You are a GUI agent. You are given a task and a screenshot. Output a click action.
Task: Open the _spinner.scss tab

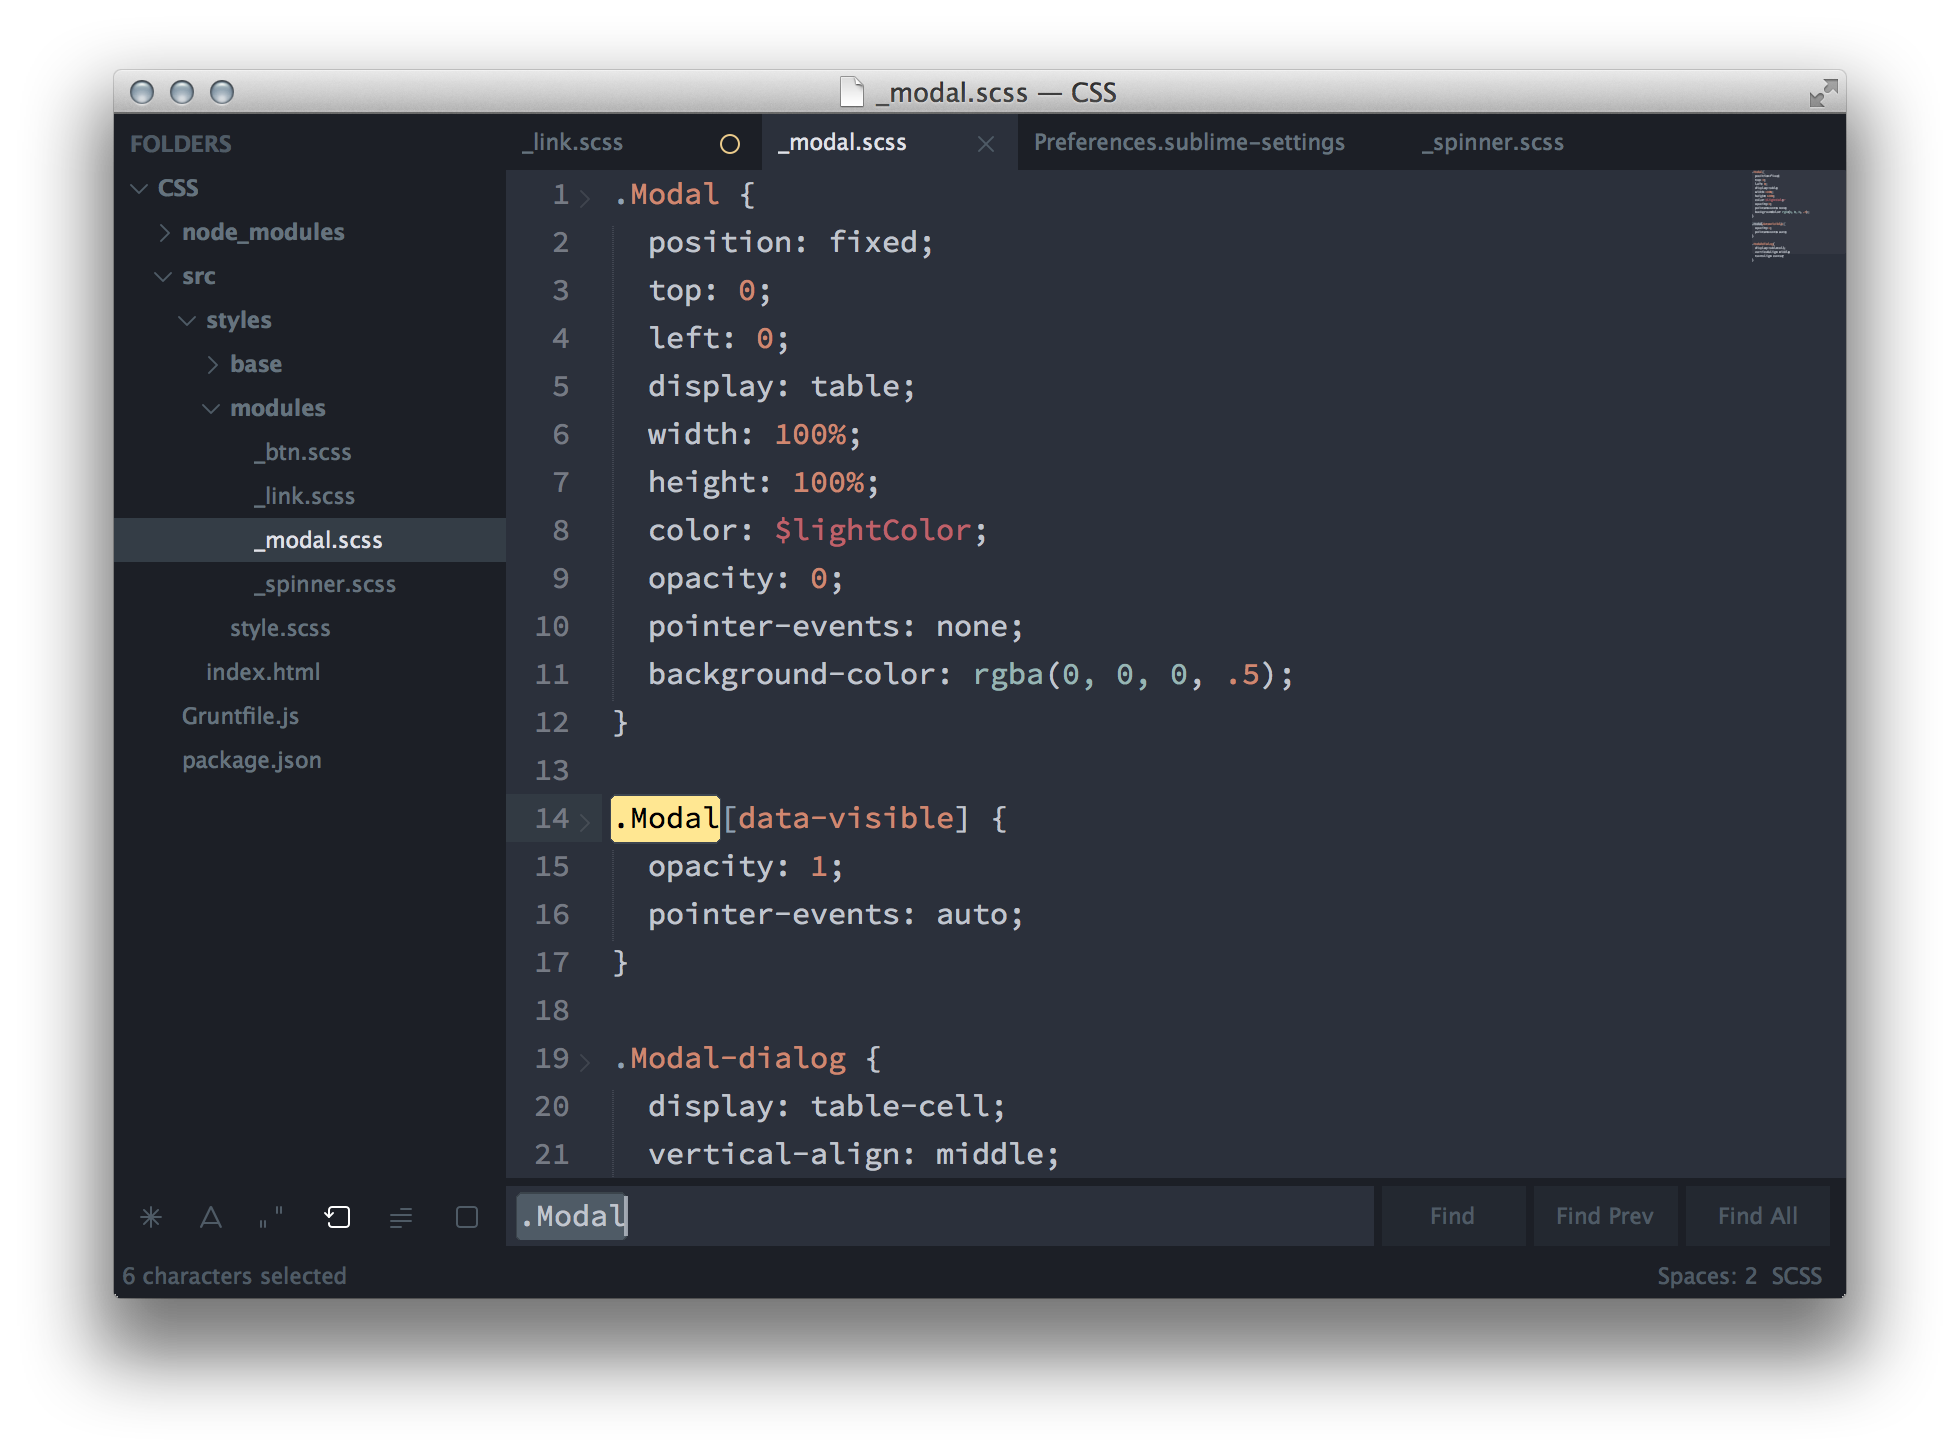1493,143
